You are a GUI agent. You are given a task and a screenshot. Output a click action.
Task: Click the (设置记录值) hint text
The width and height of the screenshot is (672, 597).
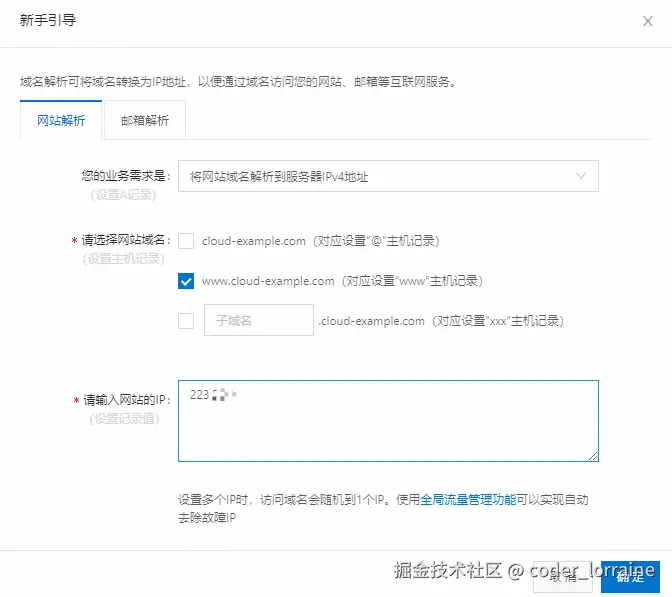(124, 419)
